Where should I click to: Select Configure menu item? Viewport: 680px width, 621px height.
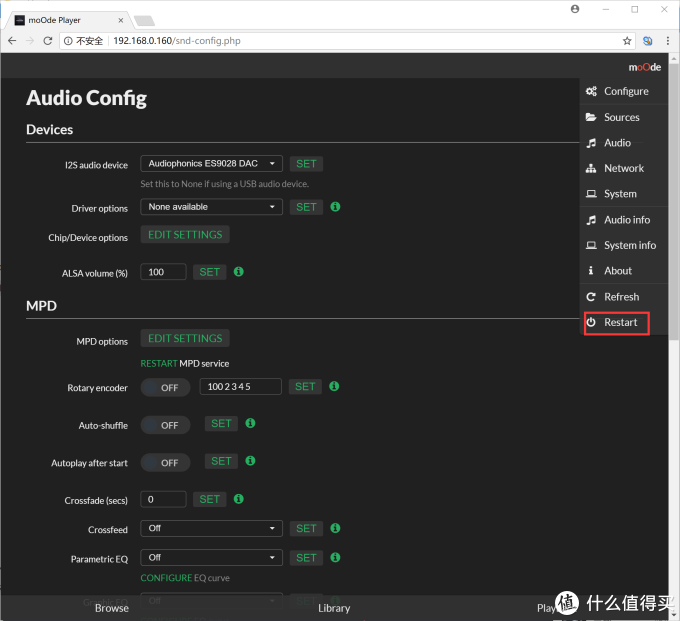[x=623, y=91]
